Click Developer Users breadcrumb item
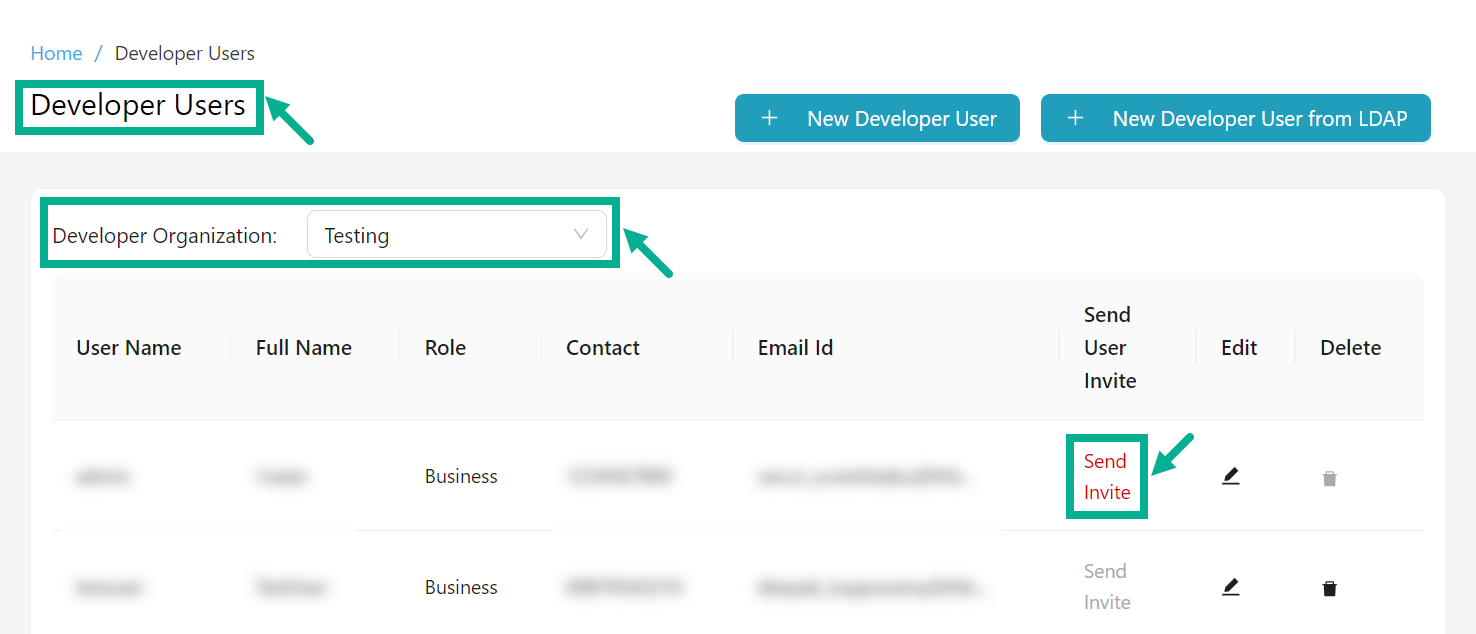 [x=184, y=53]
